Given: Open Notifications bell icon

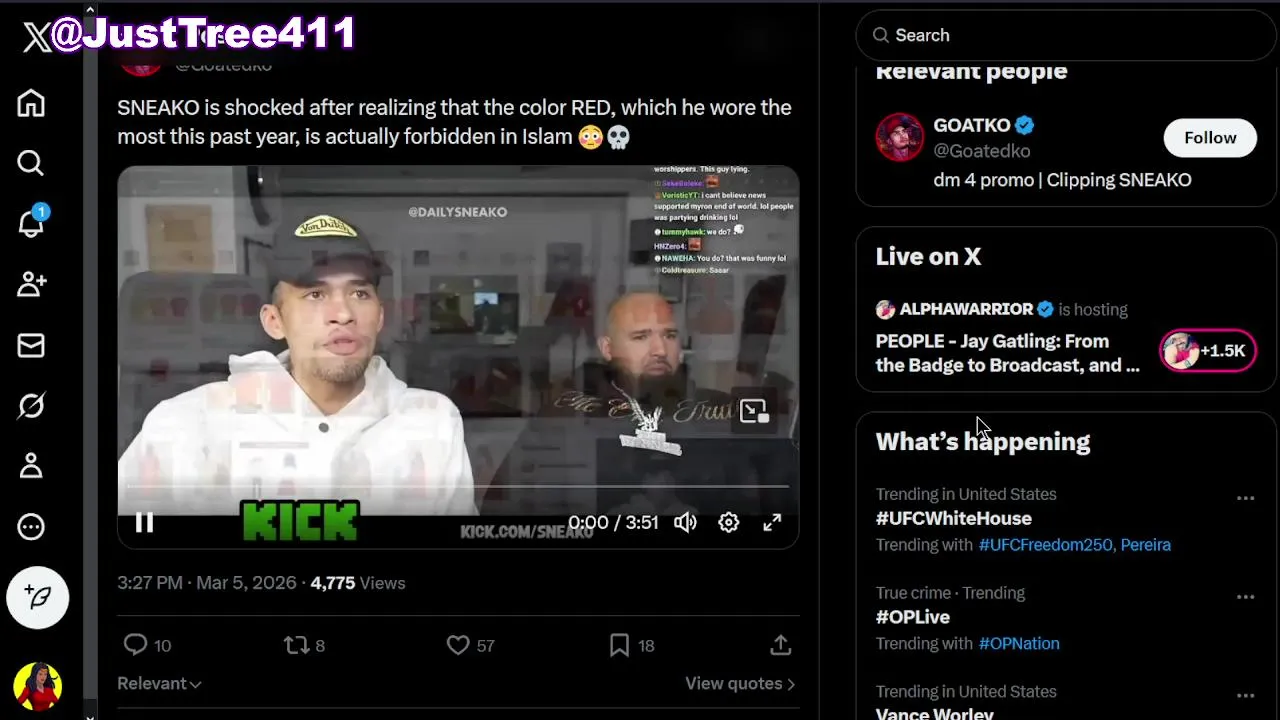Looking at the screenshot, I should 31,223.
